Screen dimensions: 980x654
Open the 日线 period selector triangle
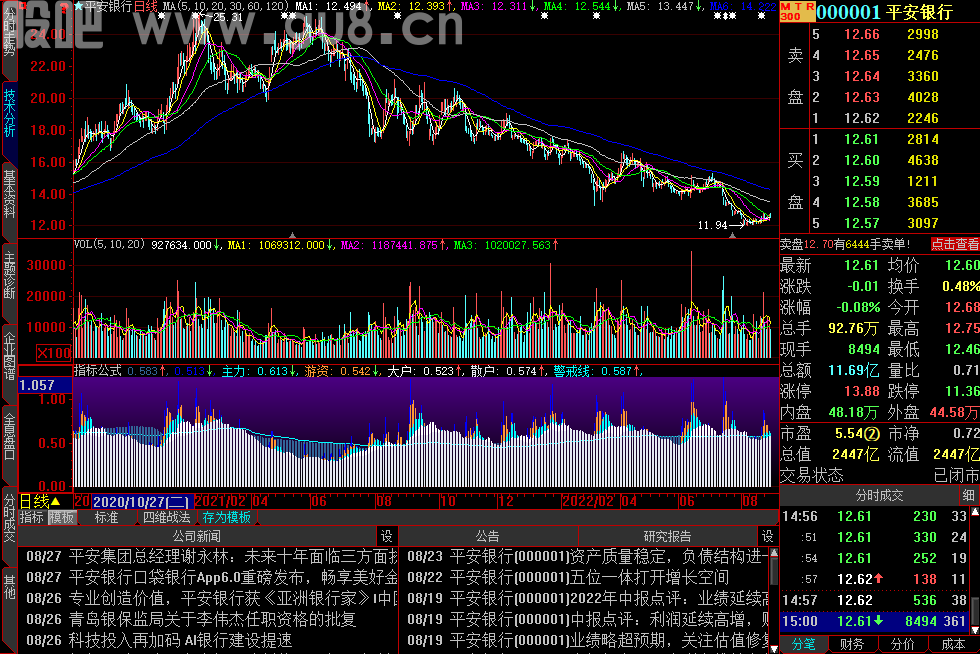point(56,501)
